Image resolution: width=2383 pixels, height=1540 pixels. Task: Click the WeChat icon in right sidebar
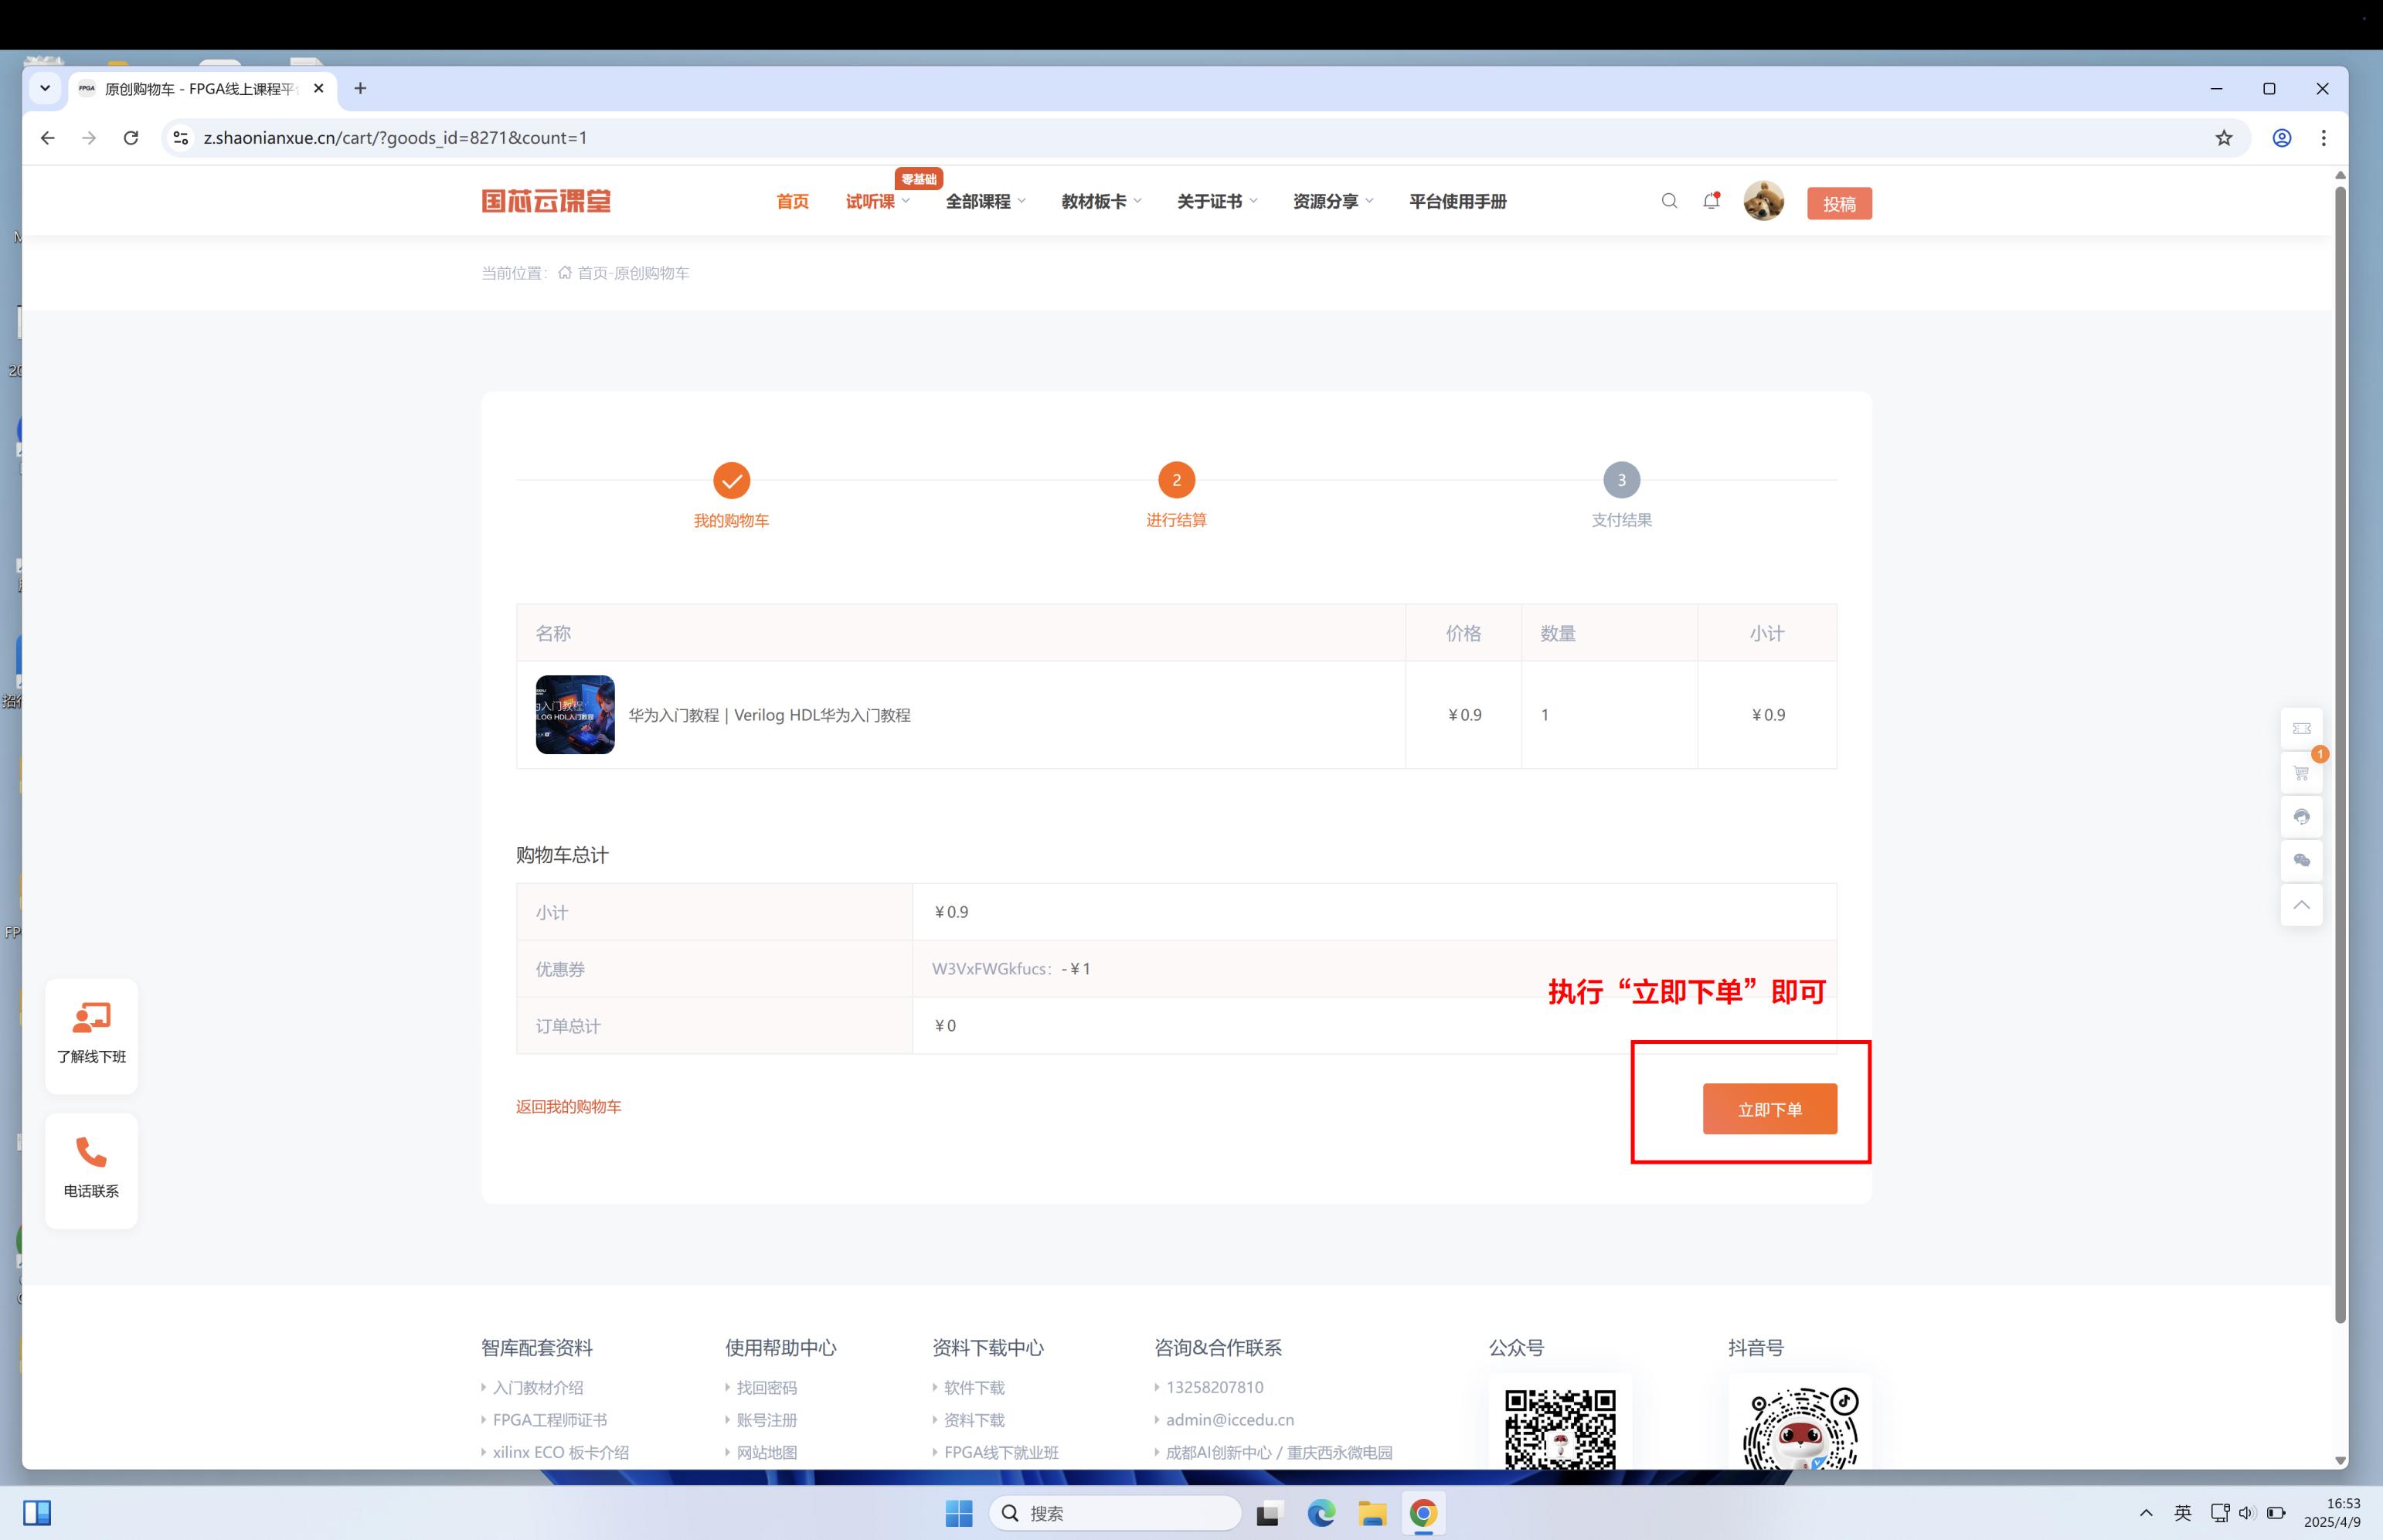click(2301, 861)
